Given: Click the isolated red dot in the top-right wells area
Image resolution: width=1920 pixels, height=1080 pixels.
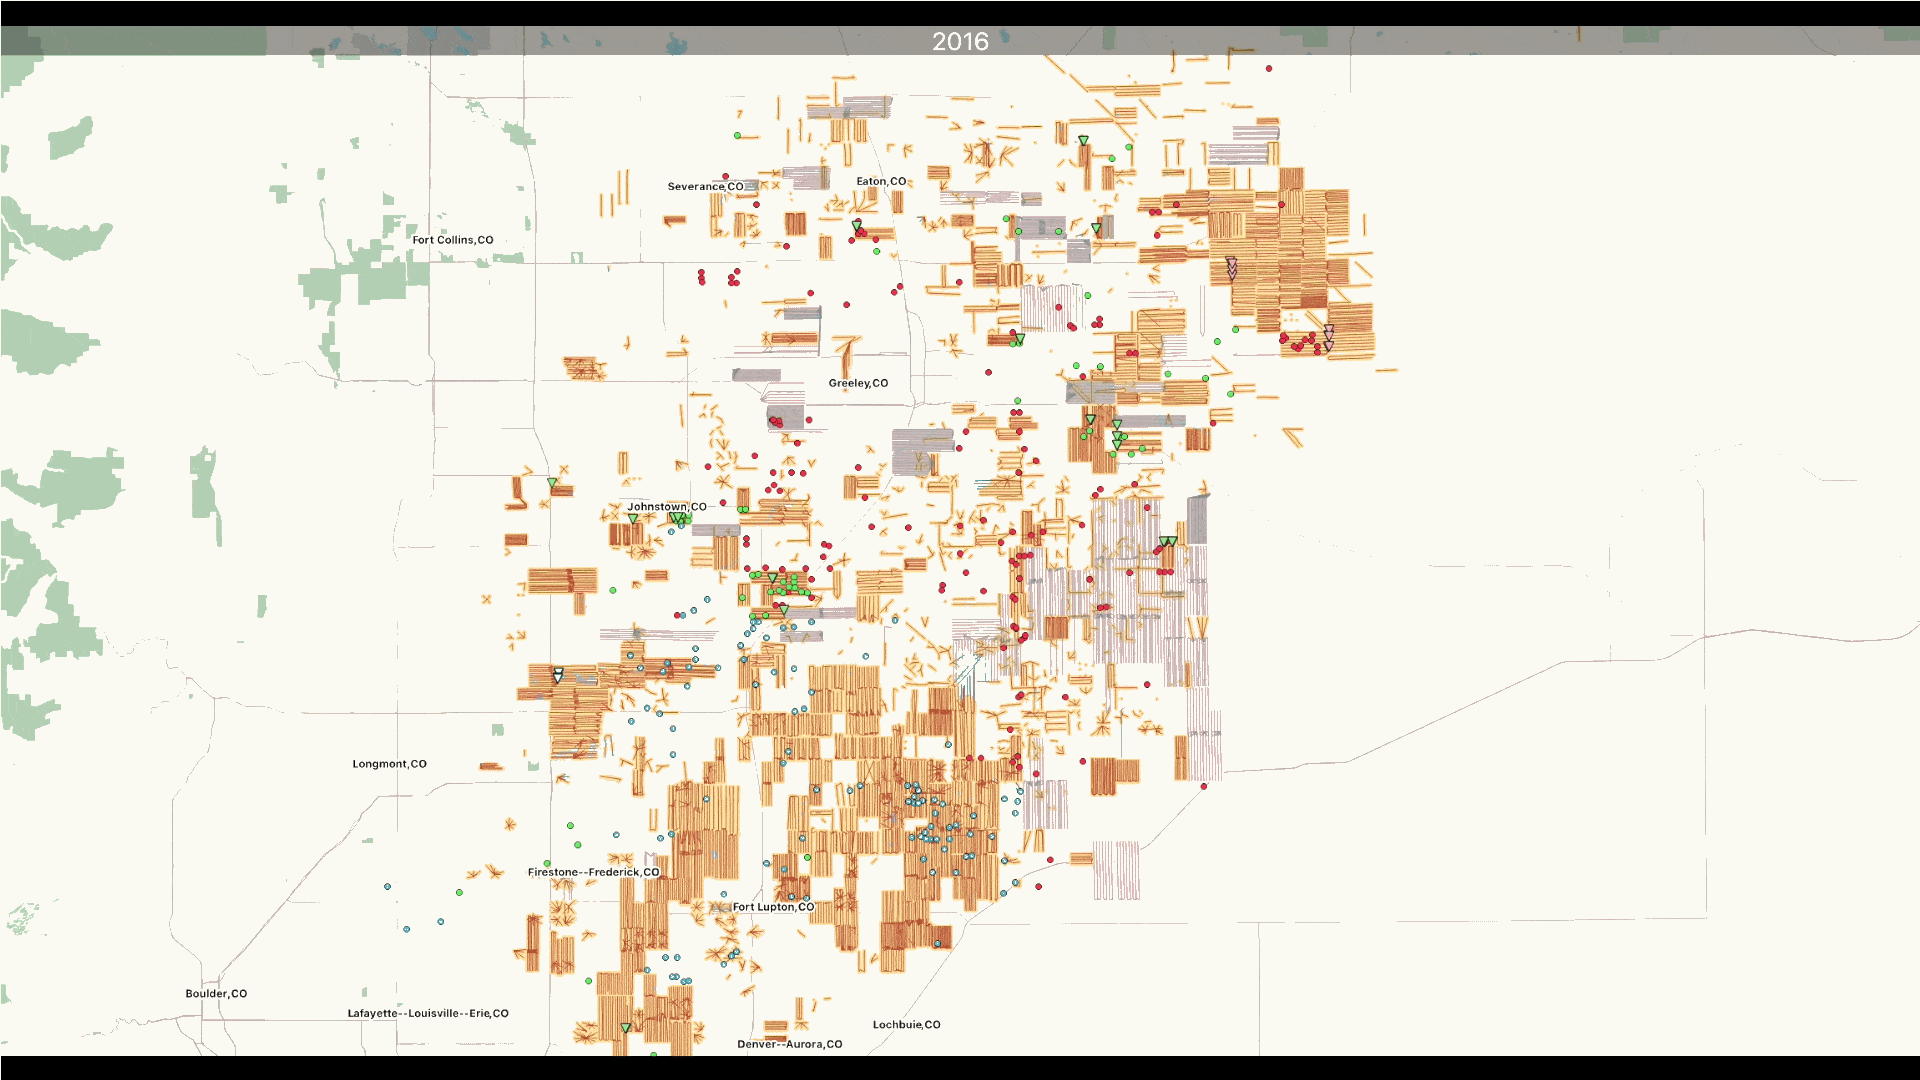Looking at the screenshot, I should pos(1269,69).
